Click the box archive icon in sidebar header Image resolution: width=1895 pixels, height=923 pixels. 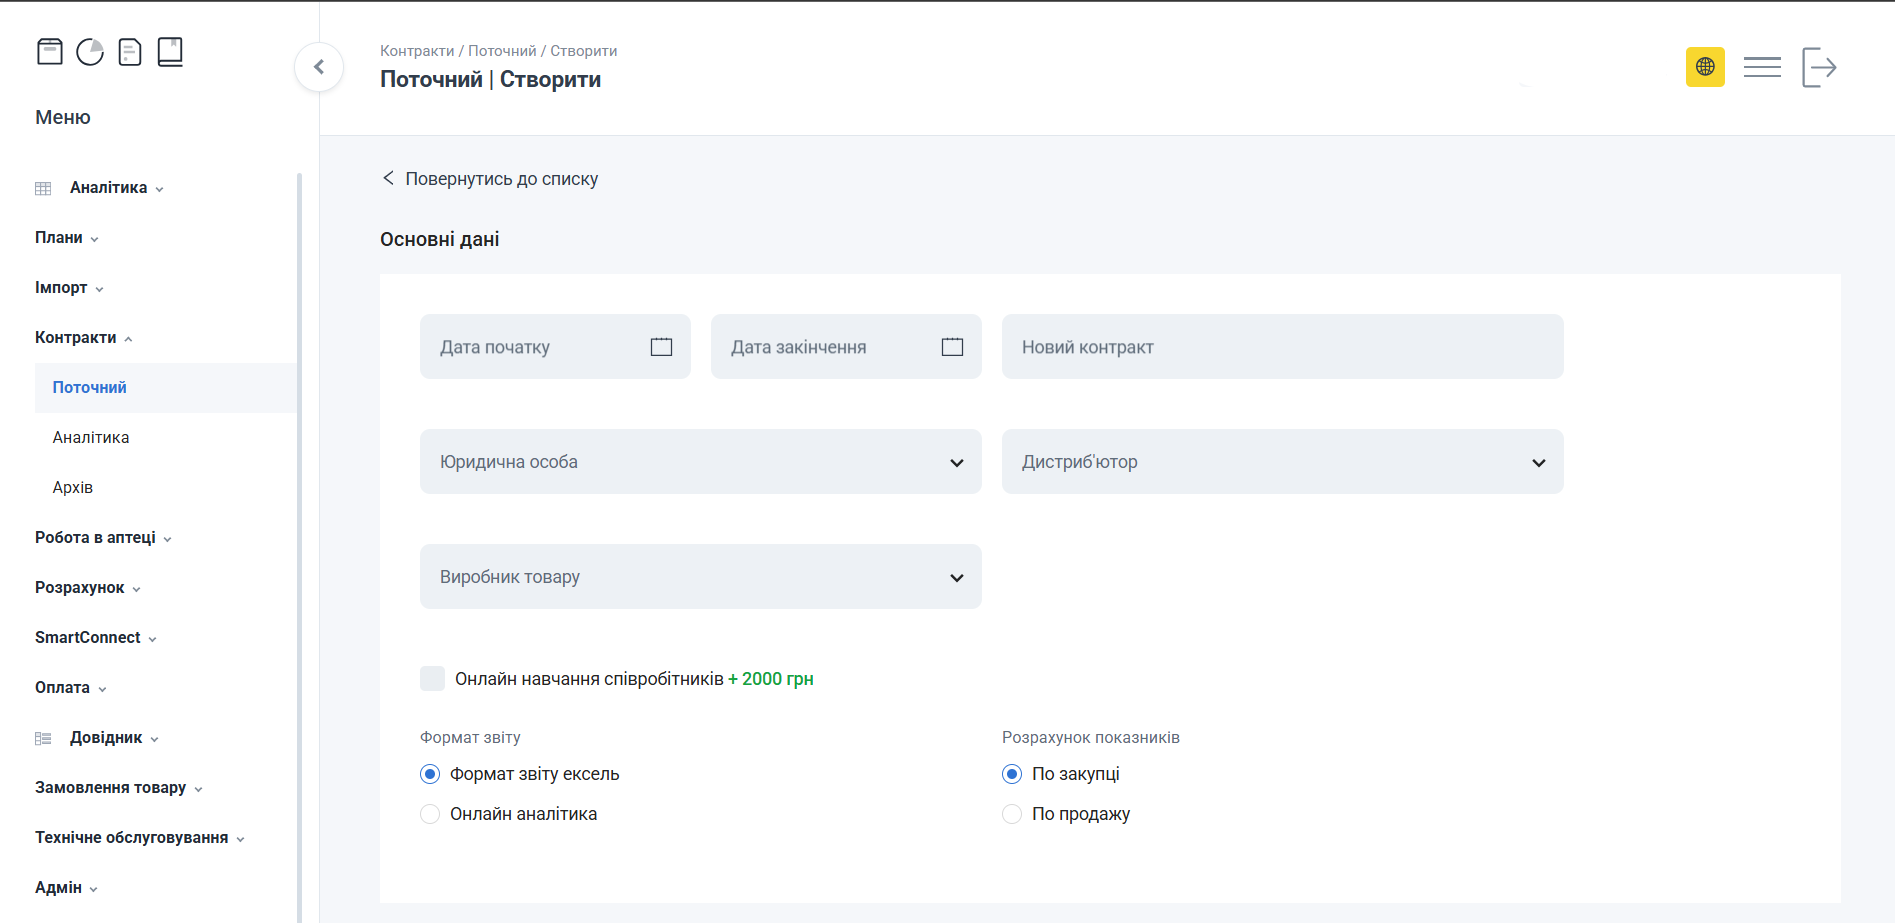click(x=50, y=52)
